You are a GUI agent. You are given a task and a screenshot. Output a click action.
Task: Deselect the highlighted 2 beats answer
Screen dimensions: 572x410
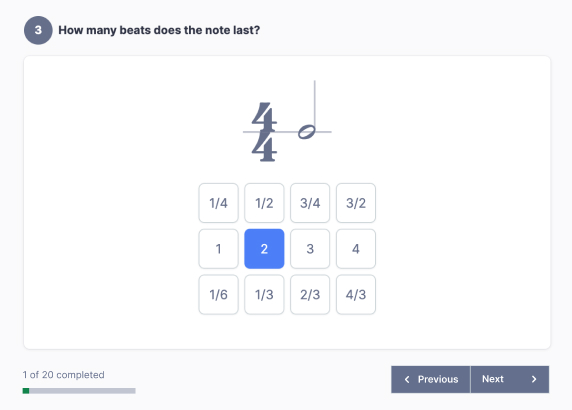pos(264,249)
